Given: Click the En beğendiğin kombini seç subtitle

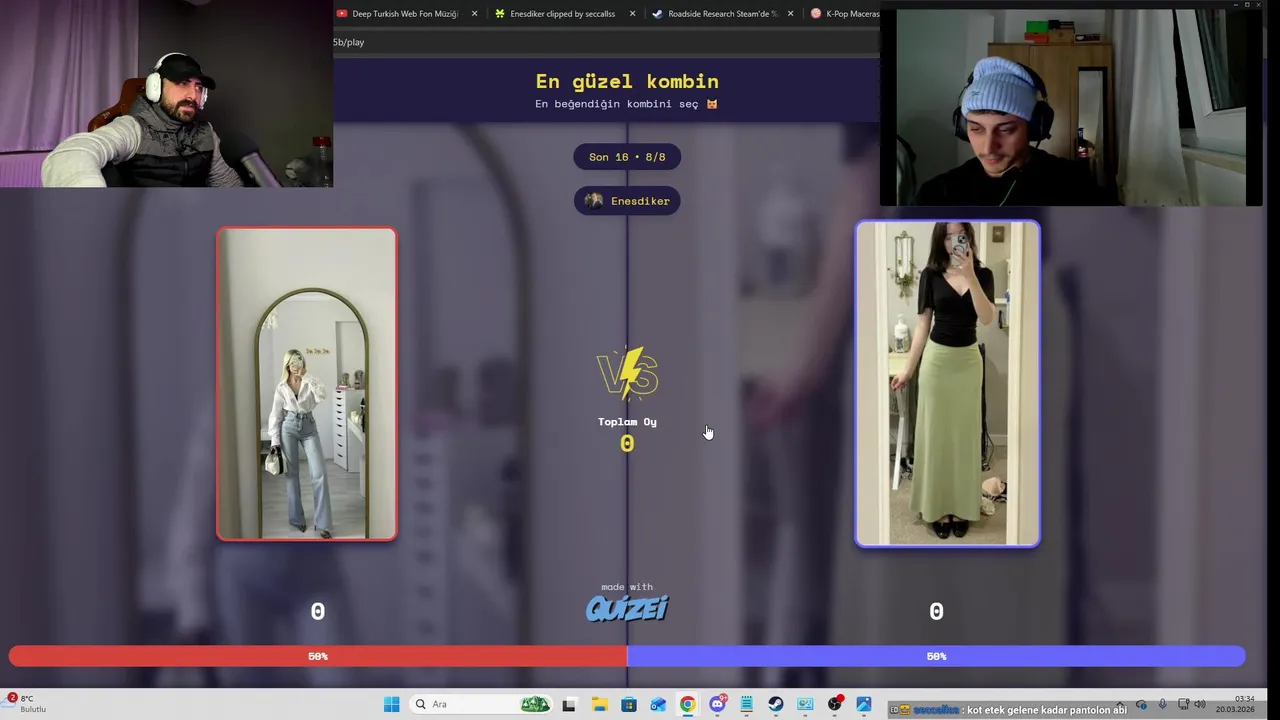Looking at the screenshot, I should [x=626, y=104].
